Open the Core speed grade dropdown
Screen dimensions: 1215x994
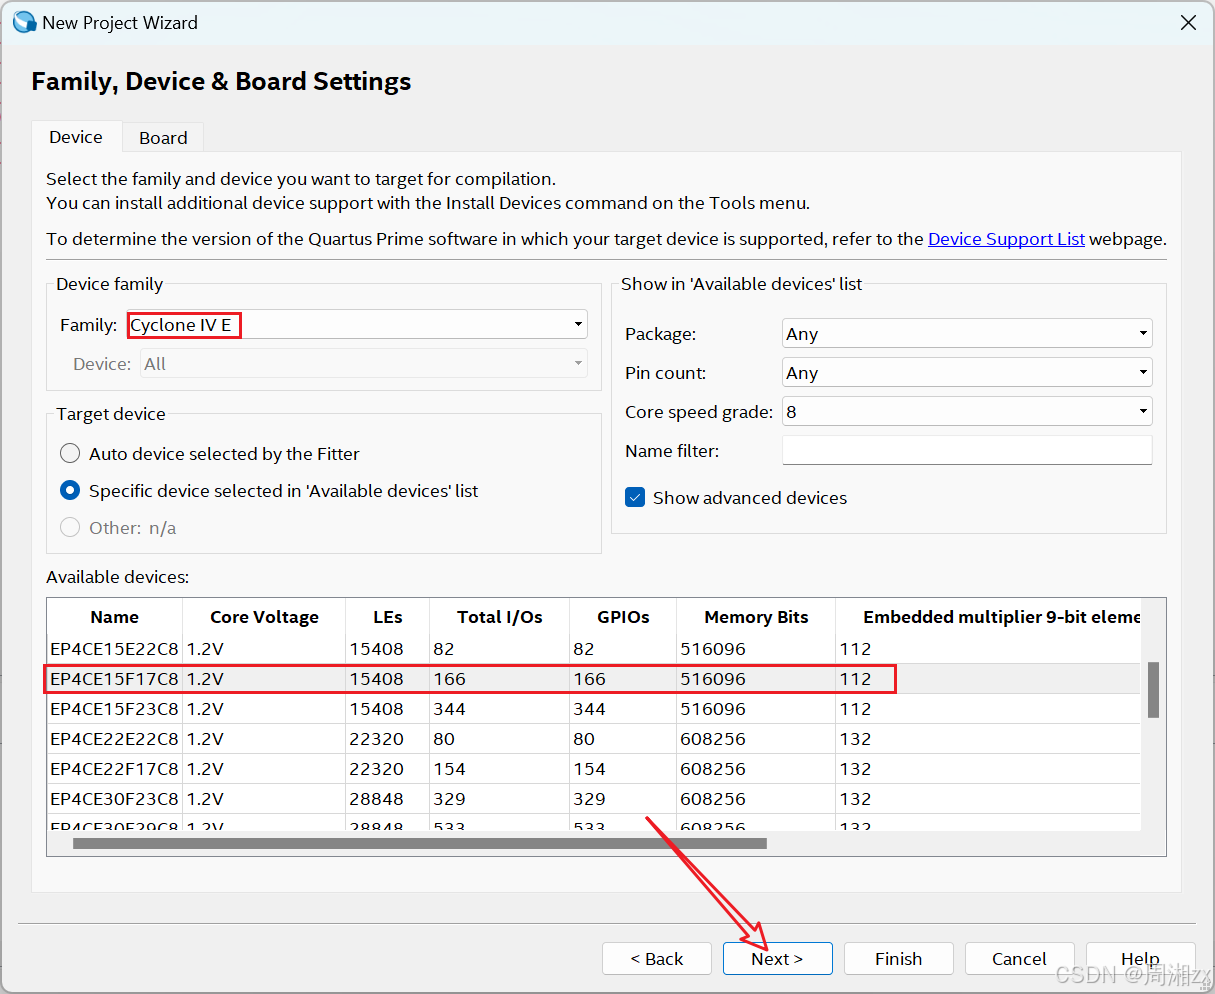pos(967,411)
